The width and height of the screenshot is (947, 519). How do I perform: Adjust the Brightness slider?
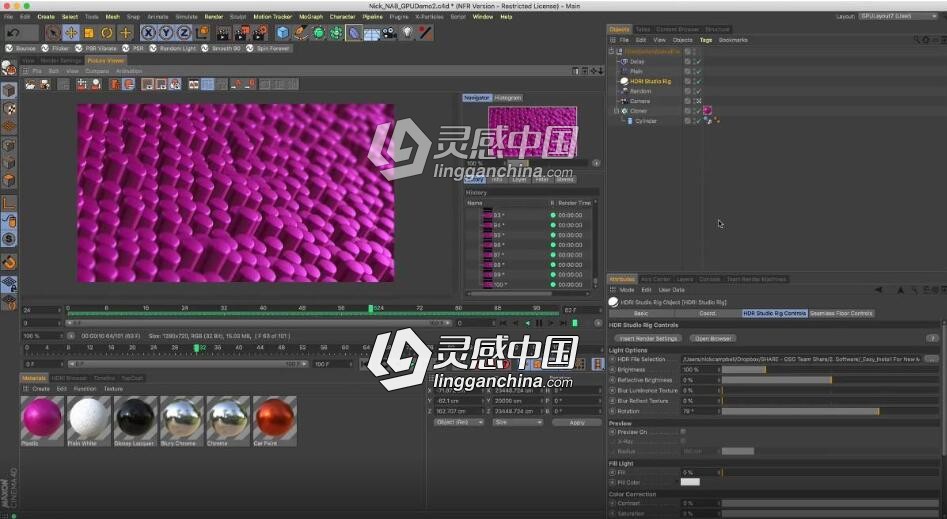[x=830, y=370]
